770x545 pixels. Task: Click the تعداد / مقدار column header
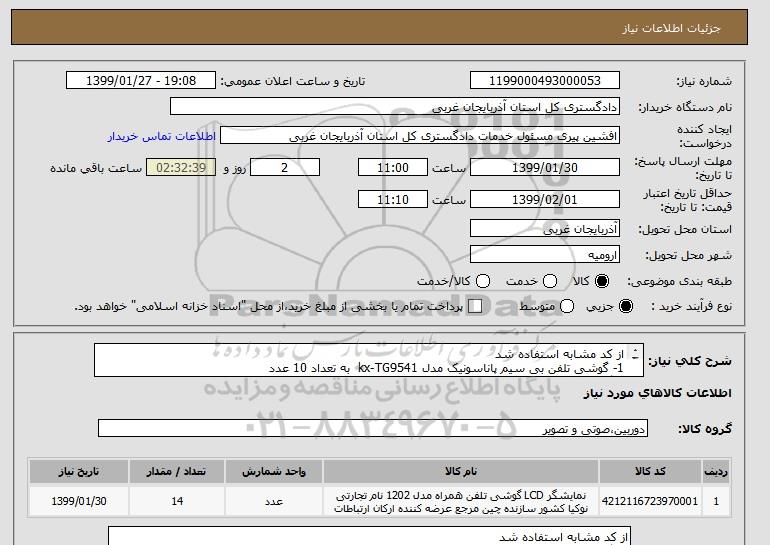tap(177, 471)
